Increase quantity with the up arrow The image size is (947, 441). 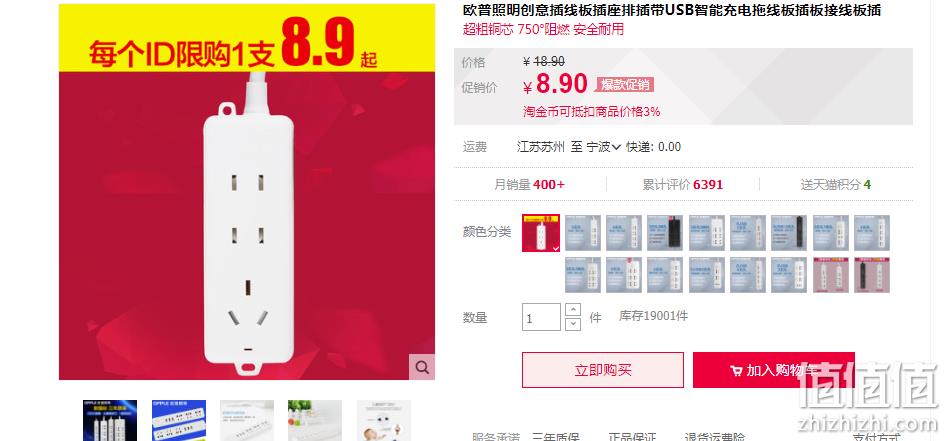[x=573, y=310]
